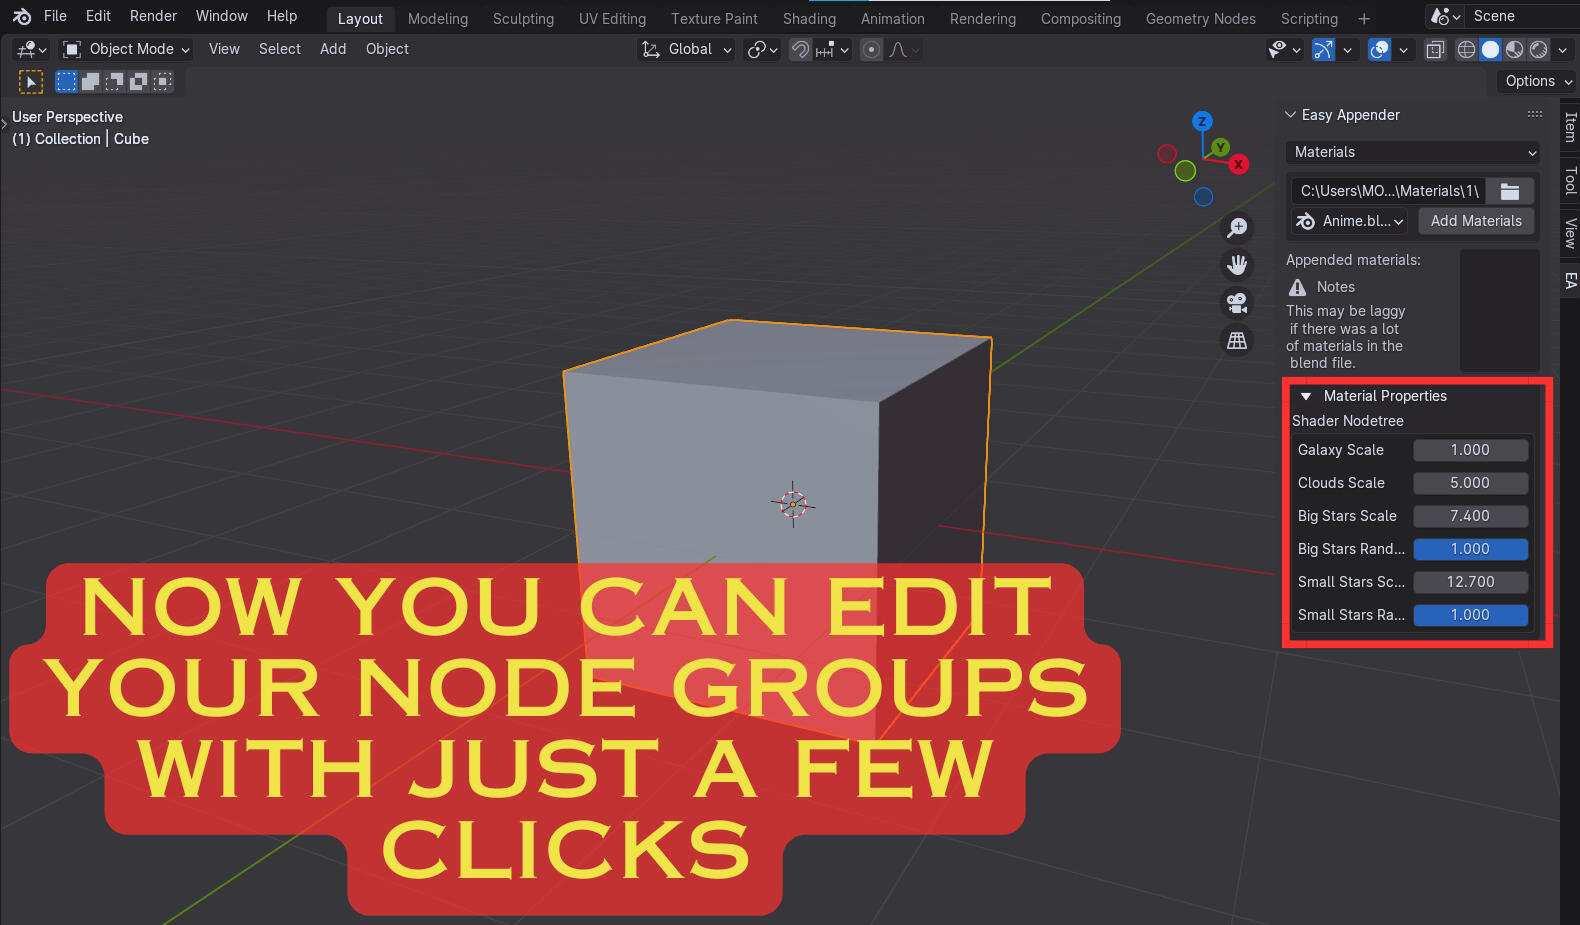Toggle X-ray view button
1580x925 pixels.
tap(1435, 50)
